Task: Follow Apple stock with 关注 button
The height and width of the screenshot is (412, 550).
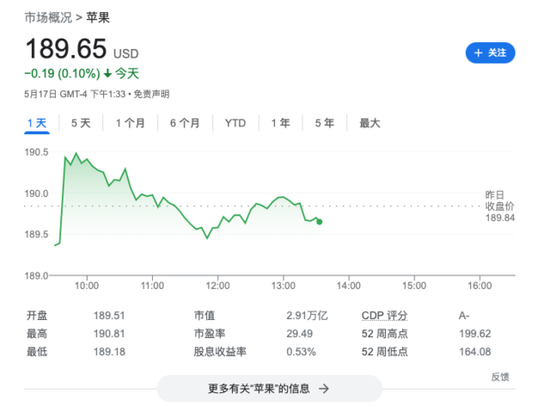Action: (490, 53)
